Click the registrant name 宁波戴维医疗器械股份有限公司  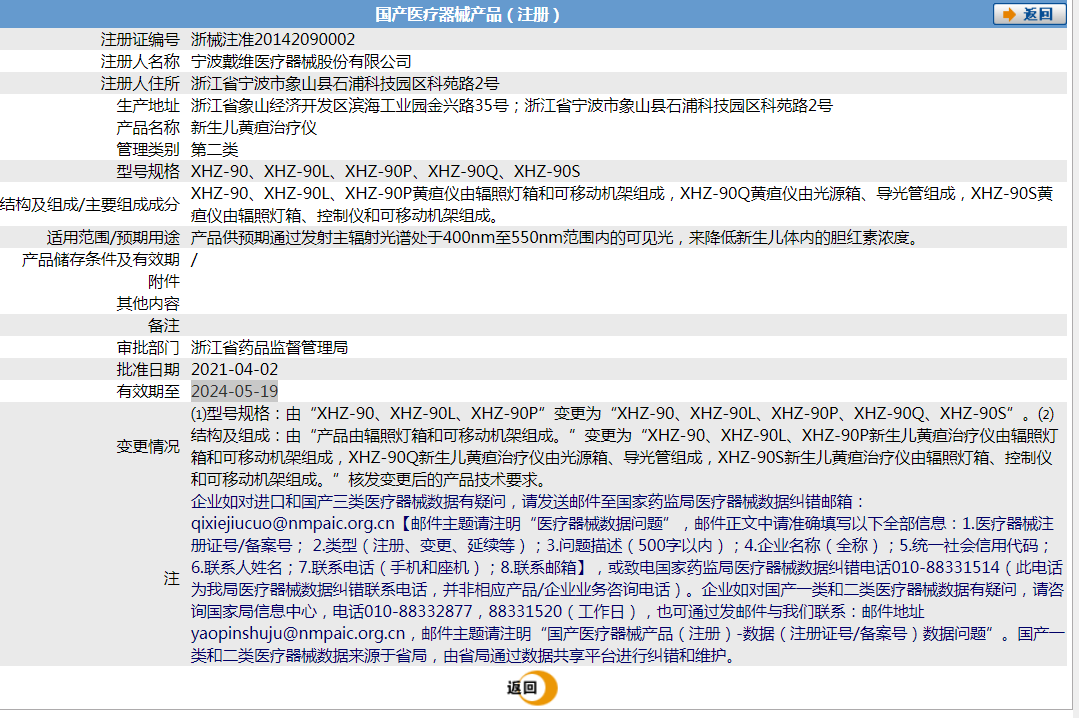pyautogui.click(x=301, y=61)
